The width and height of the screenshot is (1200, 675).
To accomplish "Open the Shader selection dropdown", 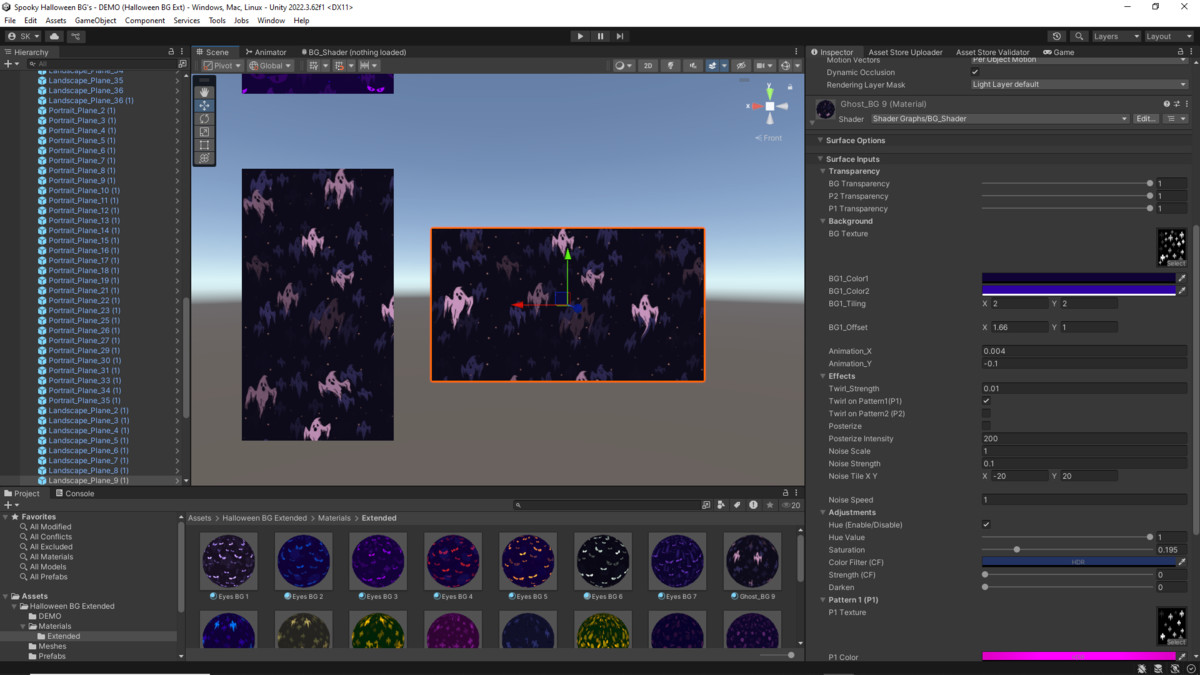I will (x=999, y=119).
